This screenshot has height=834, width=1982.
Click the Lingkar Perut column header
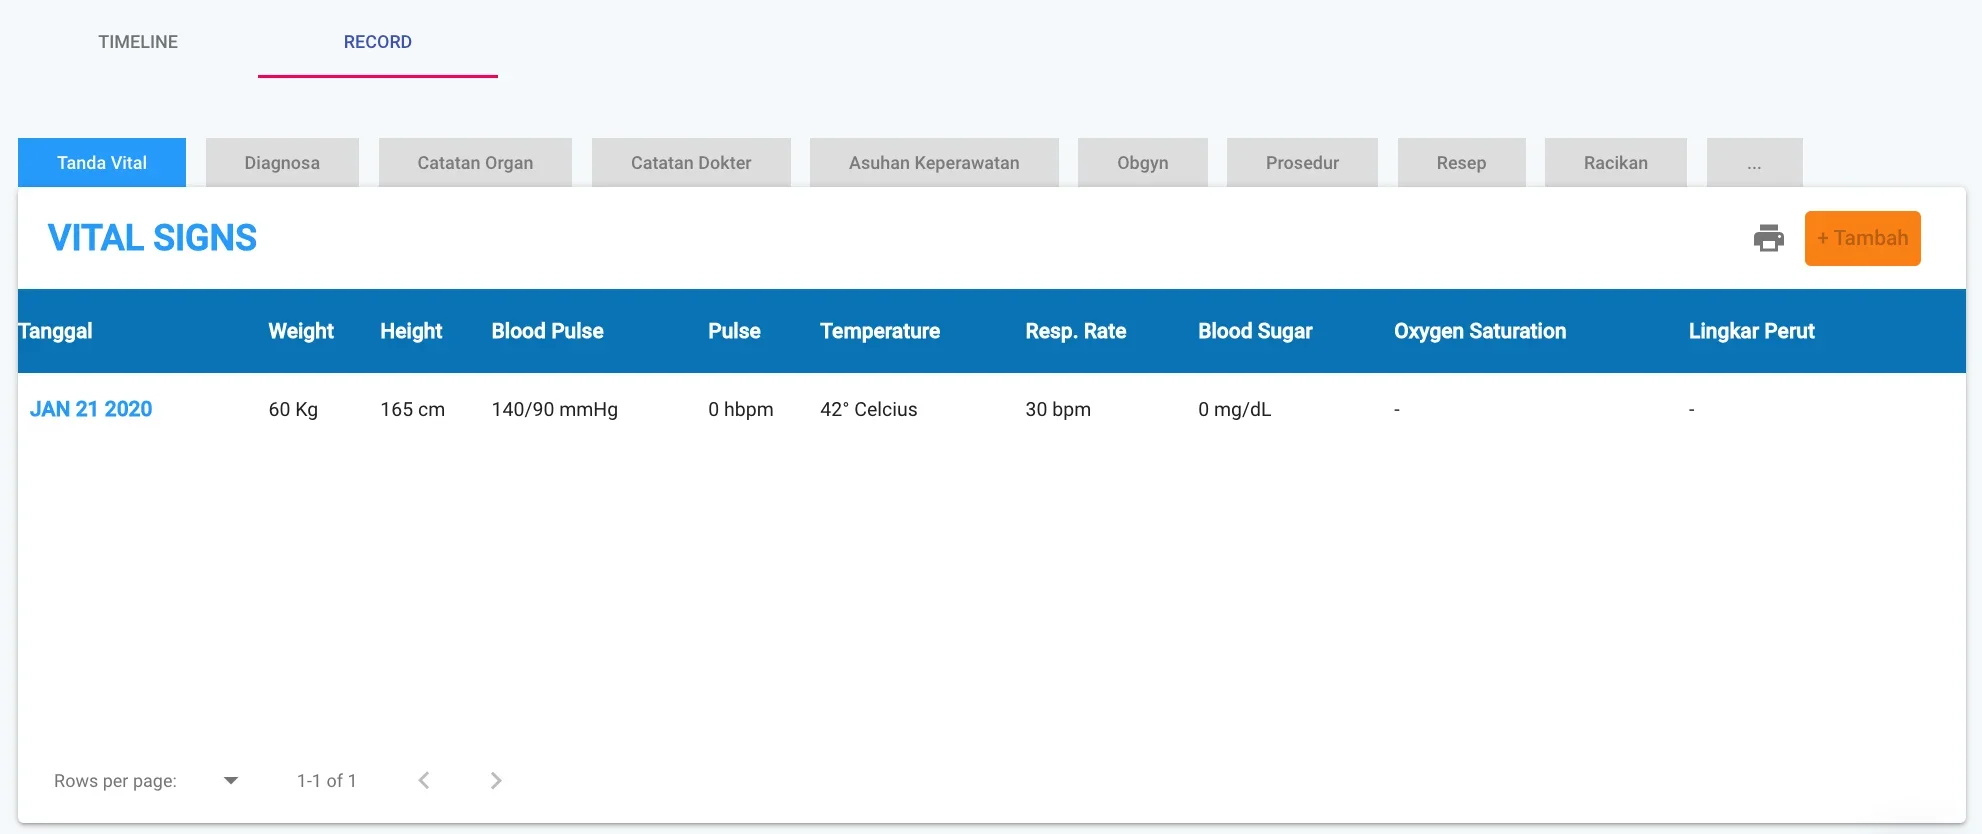1751,331
